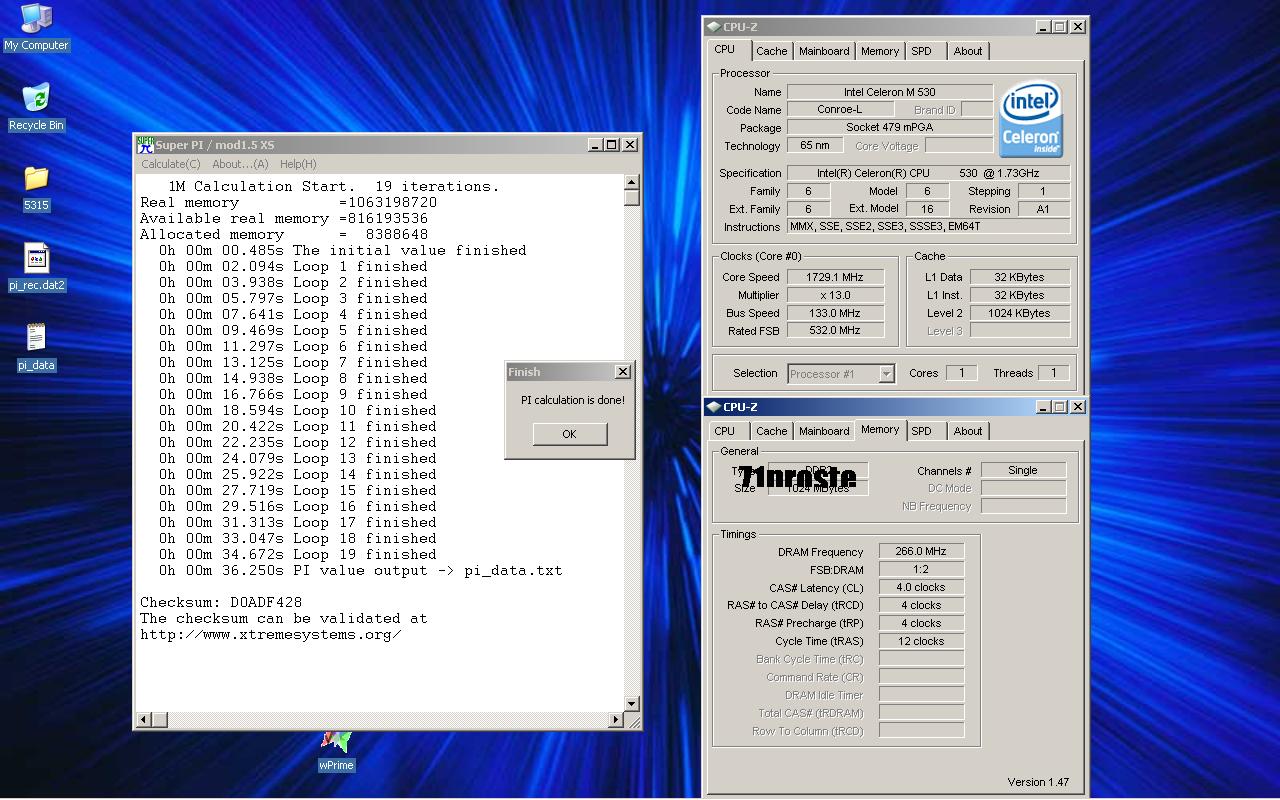Click the http://www.xtremesystems.org/ text
Image resolution: width=1280 pixels, height=800 pixels.
click(x=270, y=634)
